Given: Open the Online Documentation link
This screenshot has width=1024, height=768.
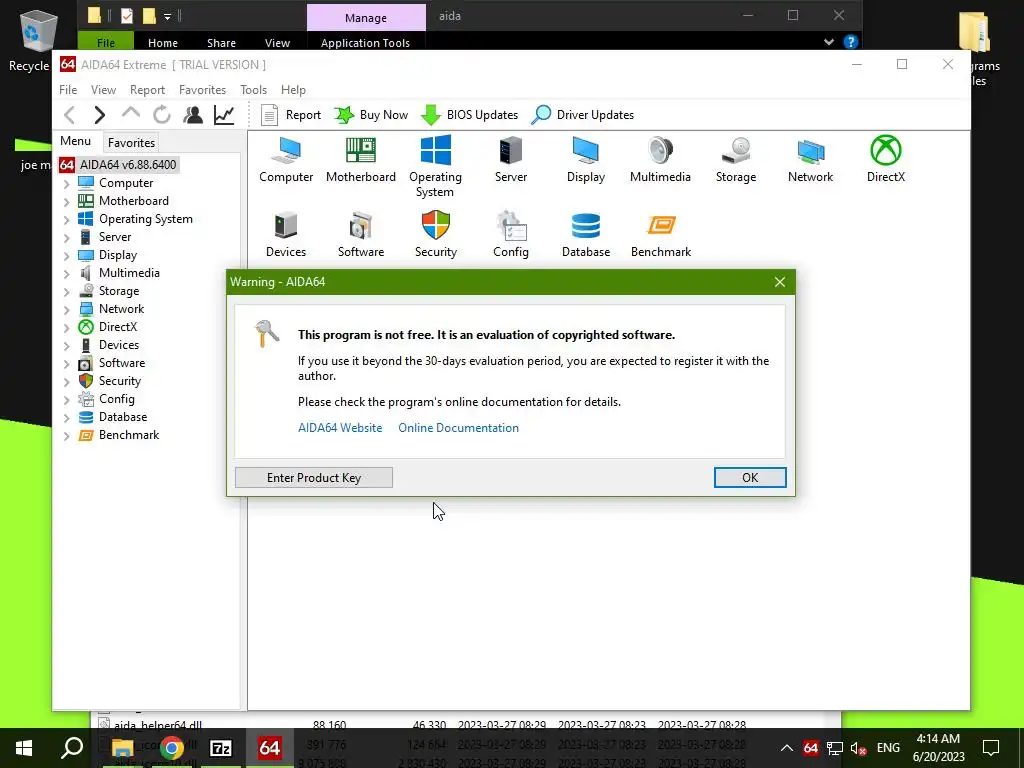Looking at the screenshot, I should pyautogui.click(x=458, y=428).
